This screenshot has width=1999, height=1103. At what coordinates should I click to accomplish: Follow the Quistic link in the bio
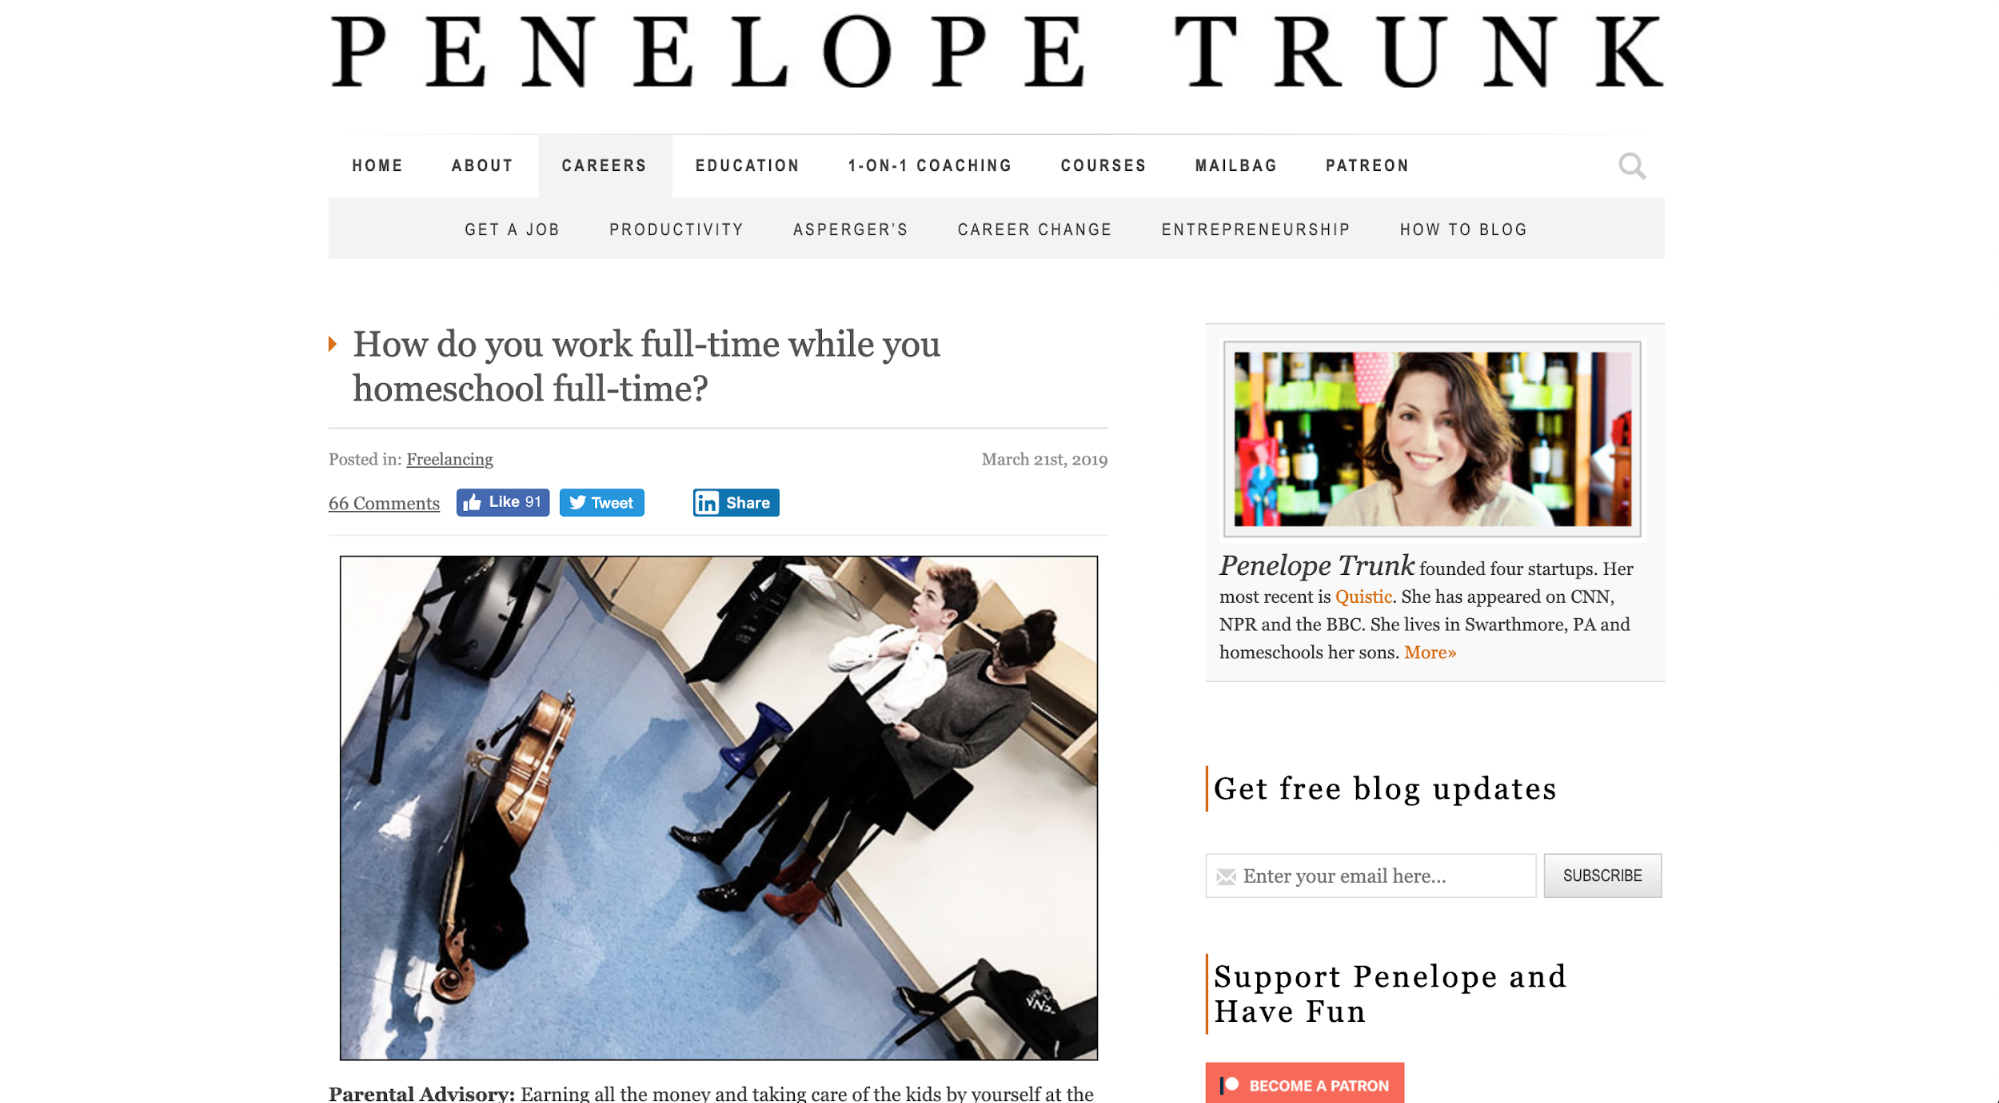coord(1363,597)
